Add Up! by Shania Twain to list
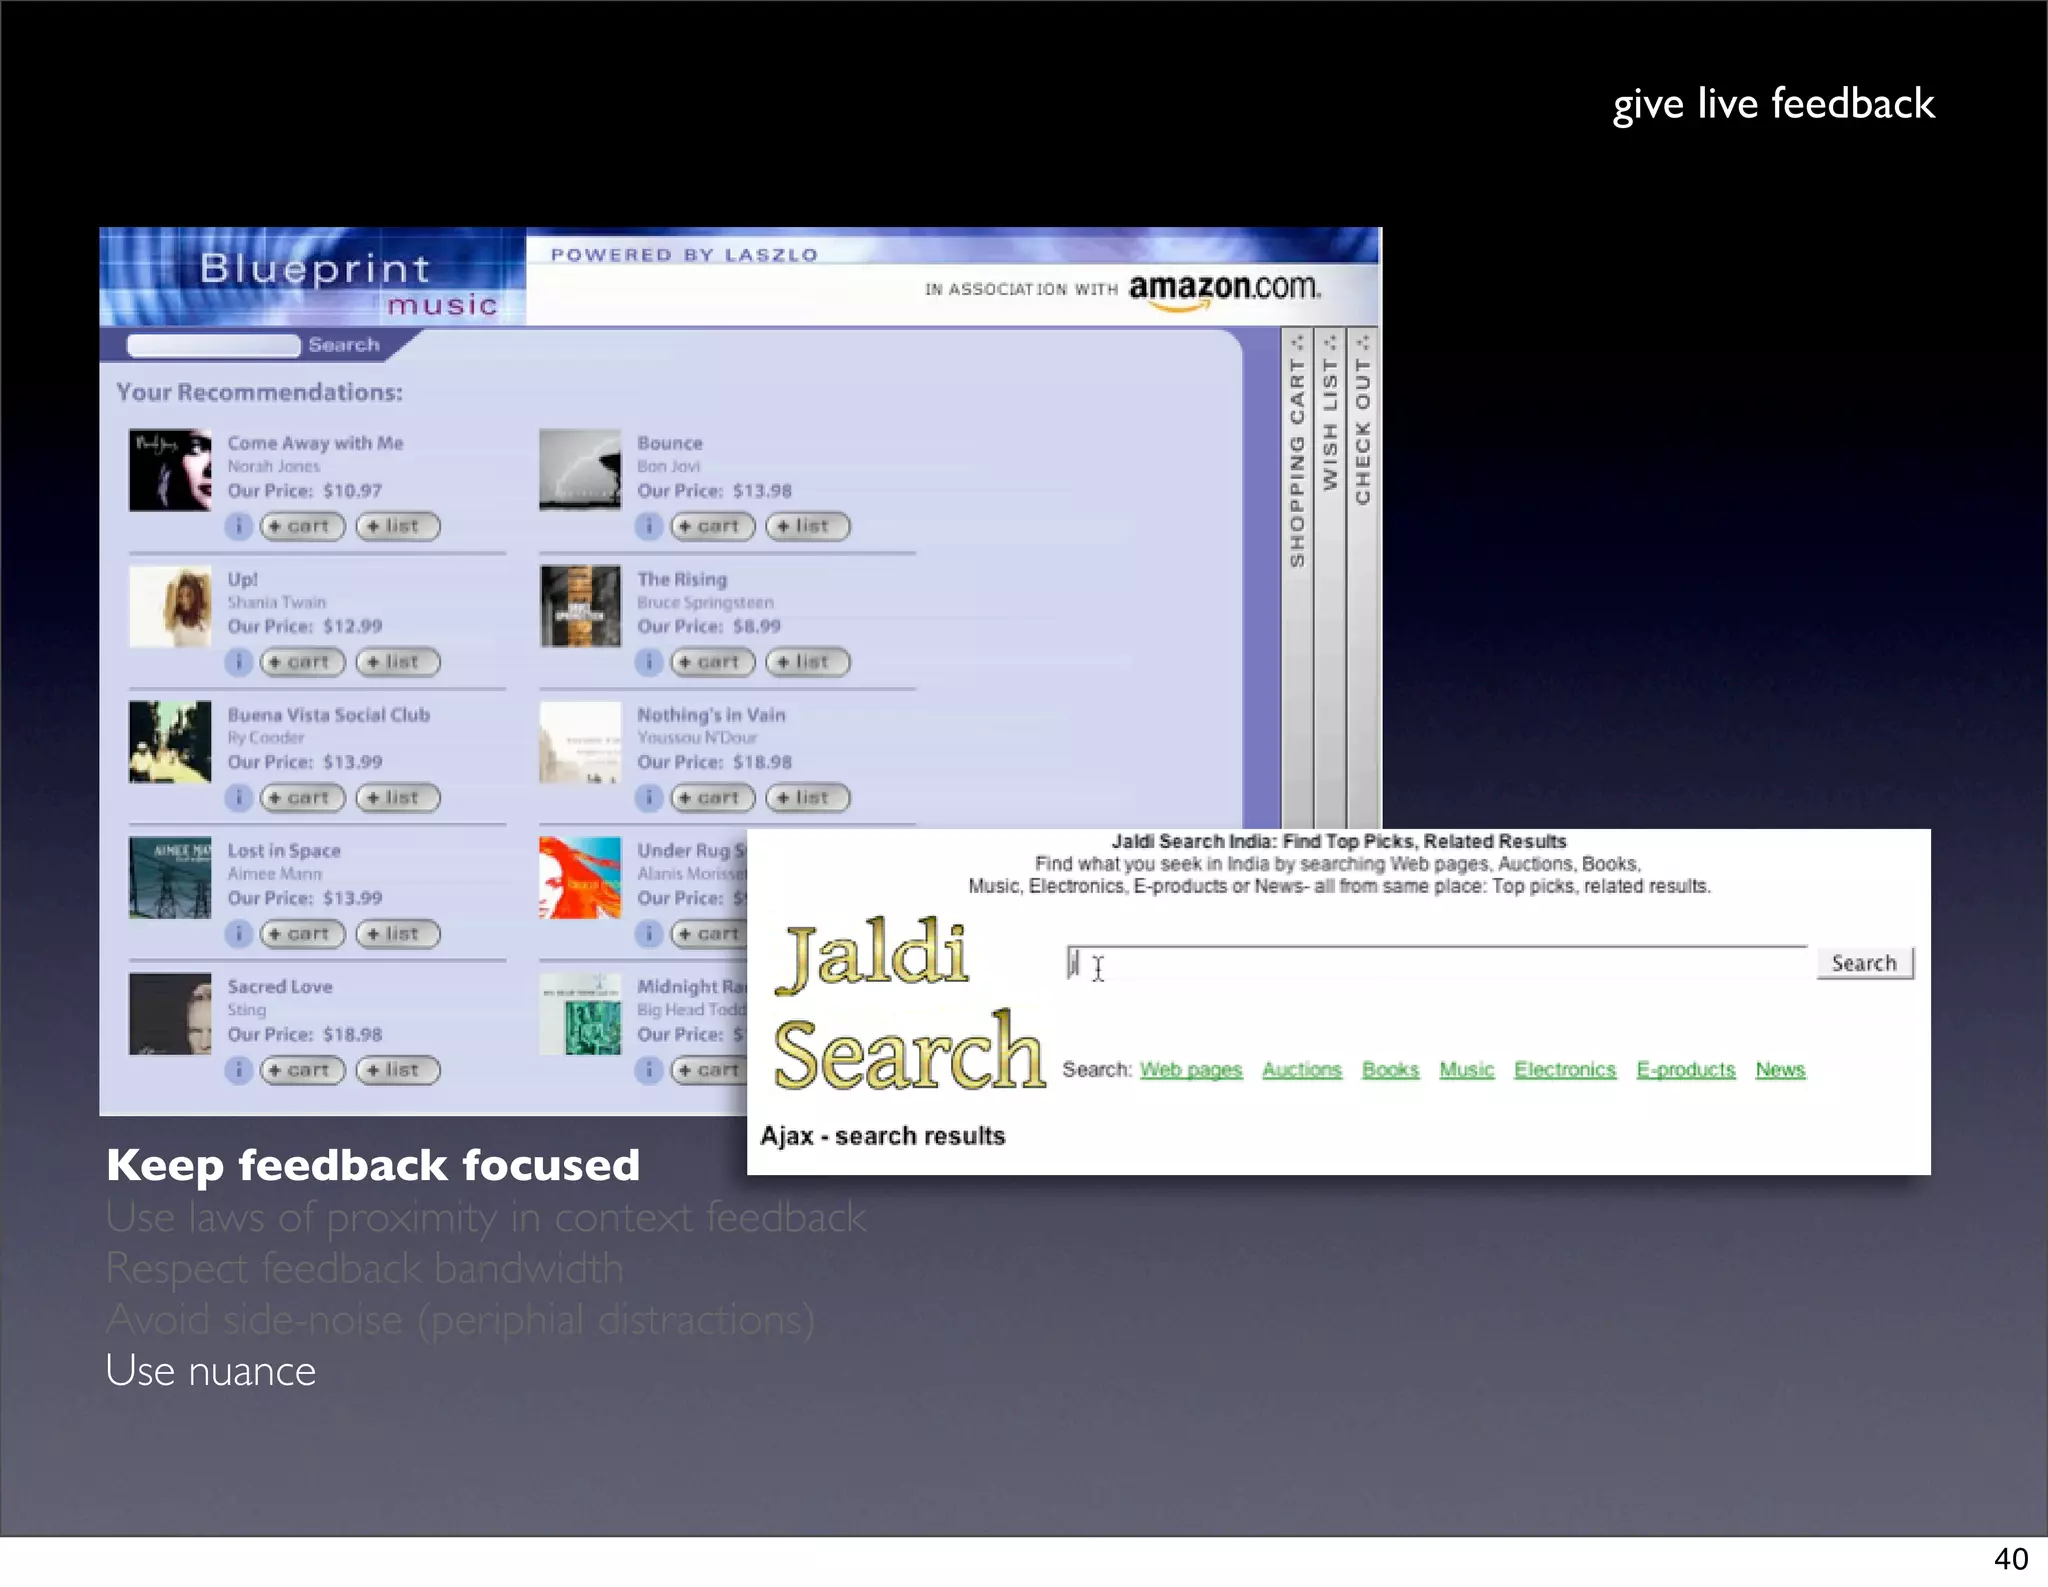The height and width of the screenshot is (1587, 2048). 398,662
